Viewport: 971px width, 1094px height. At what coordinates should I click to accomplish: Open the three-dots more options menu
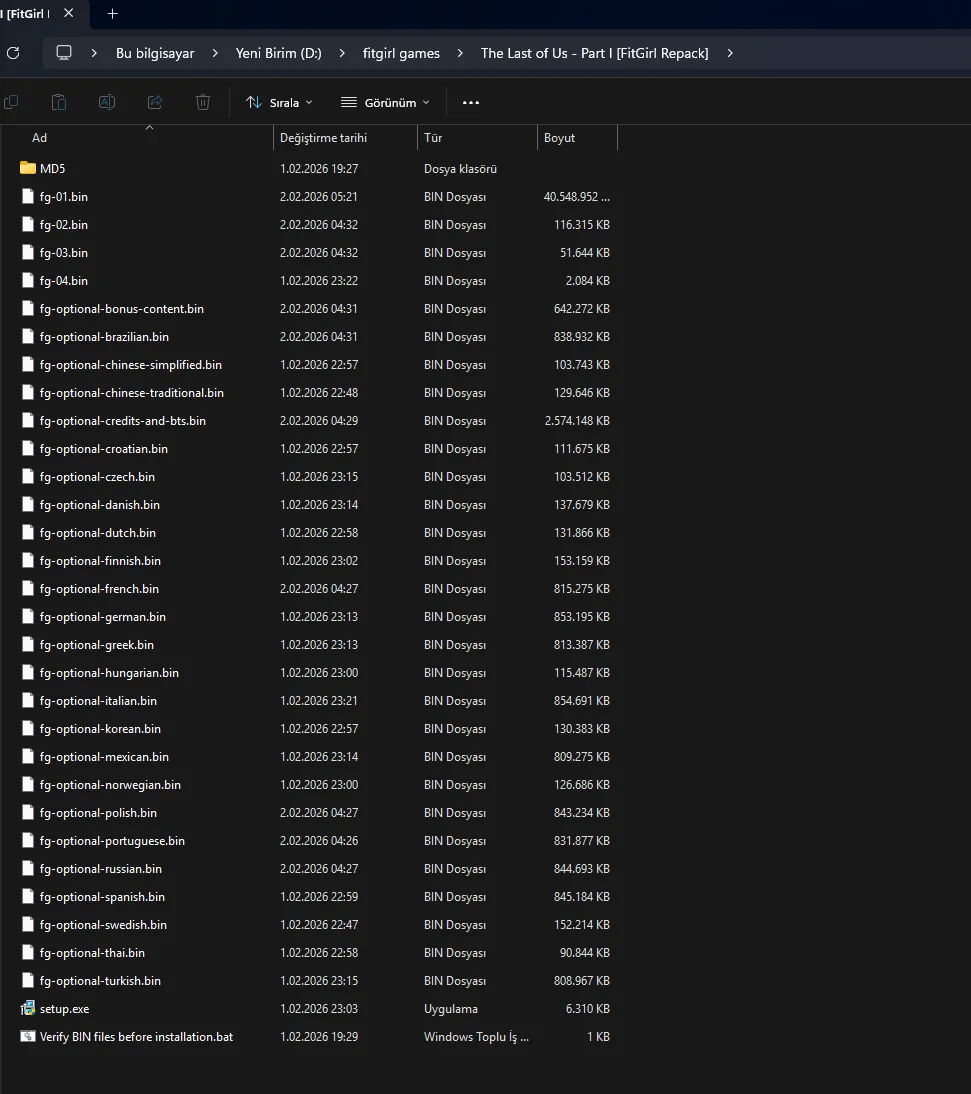pyautogui.click(x=471, y=103)
